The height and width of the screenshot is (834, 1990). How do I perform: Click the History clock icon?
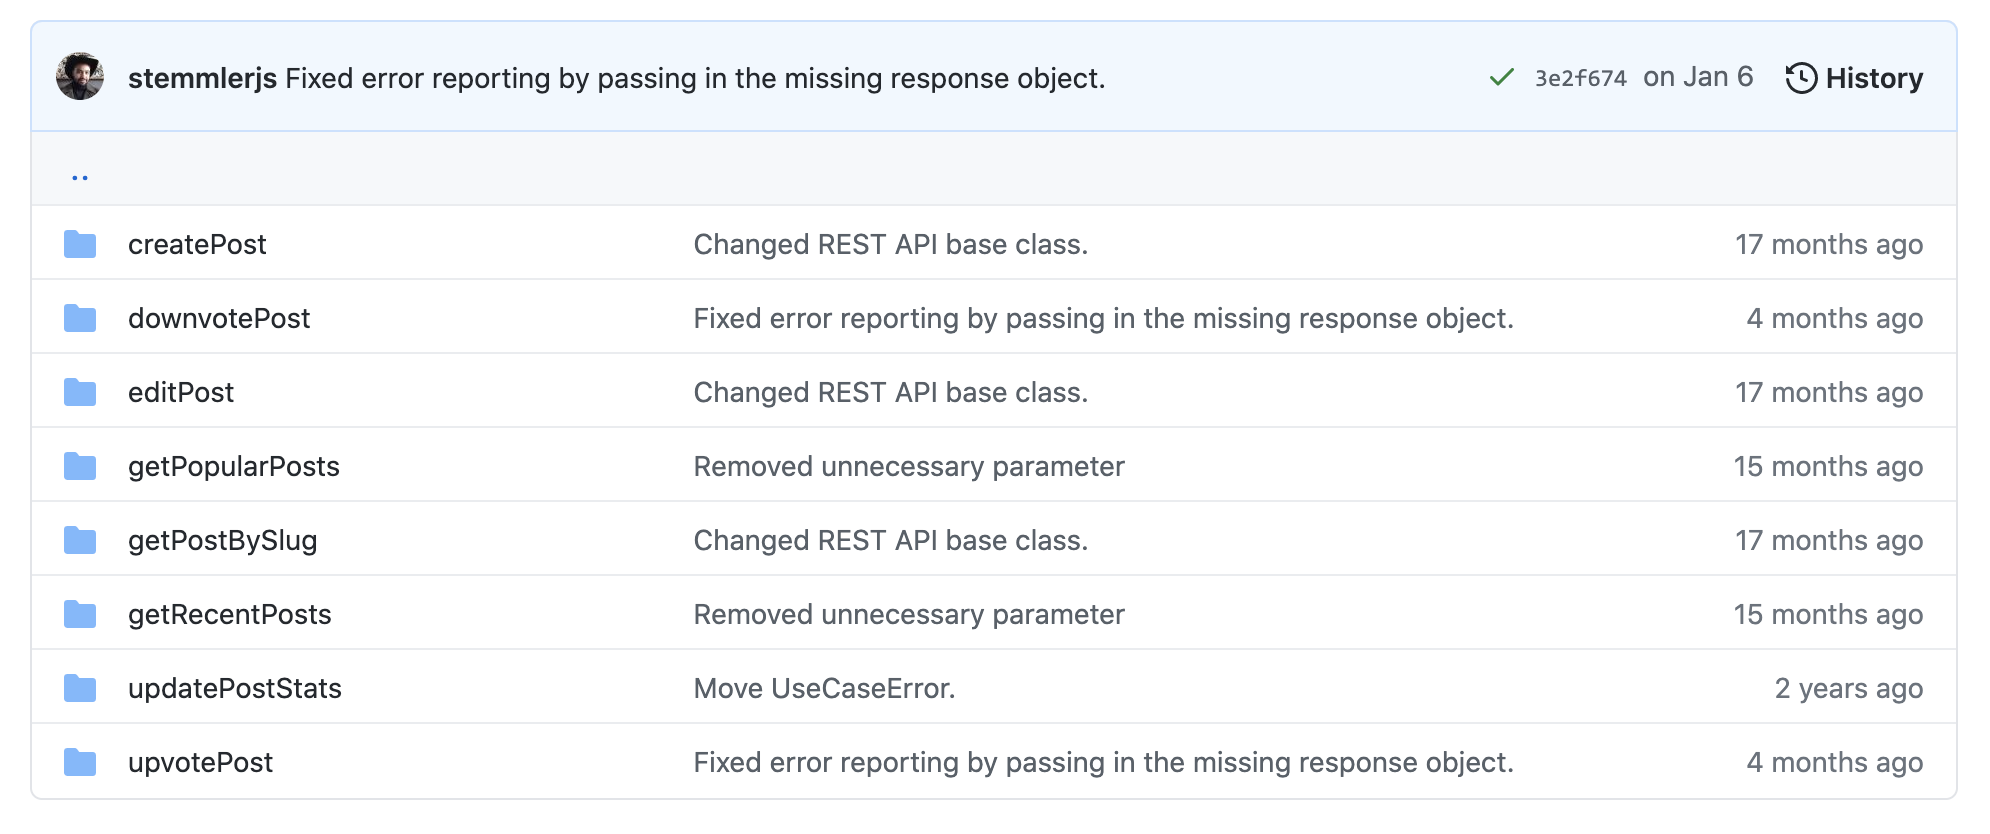click(1801, 78)
